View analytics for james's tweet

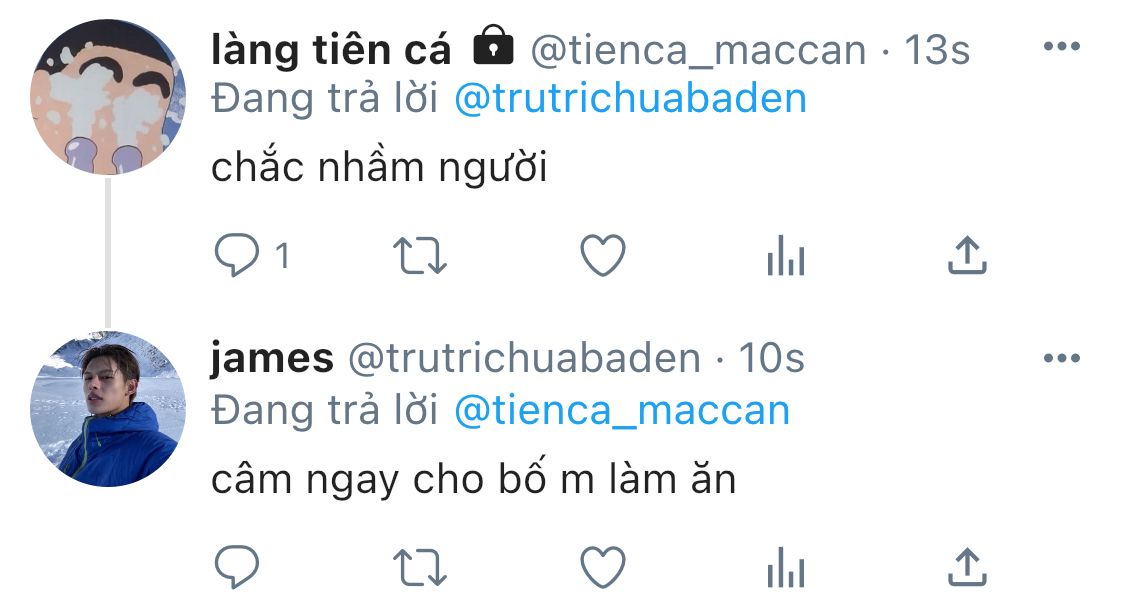pos(786,567)
